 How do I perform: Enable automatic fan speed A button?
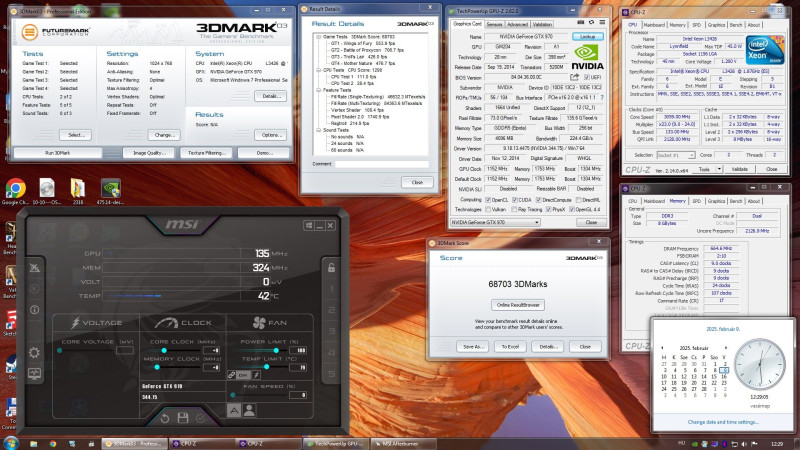(234, 410)
